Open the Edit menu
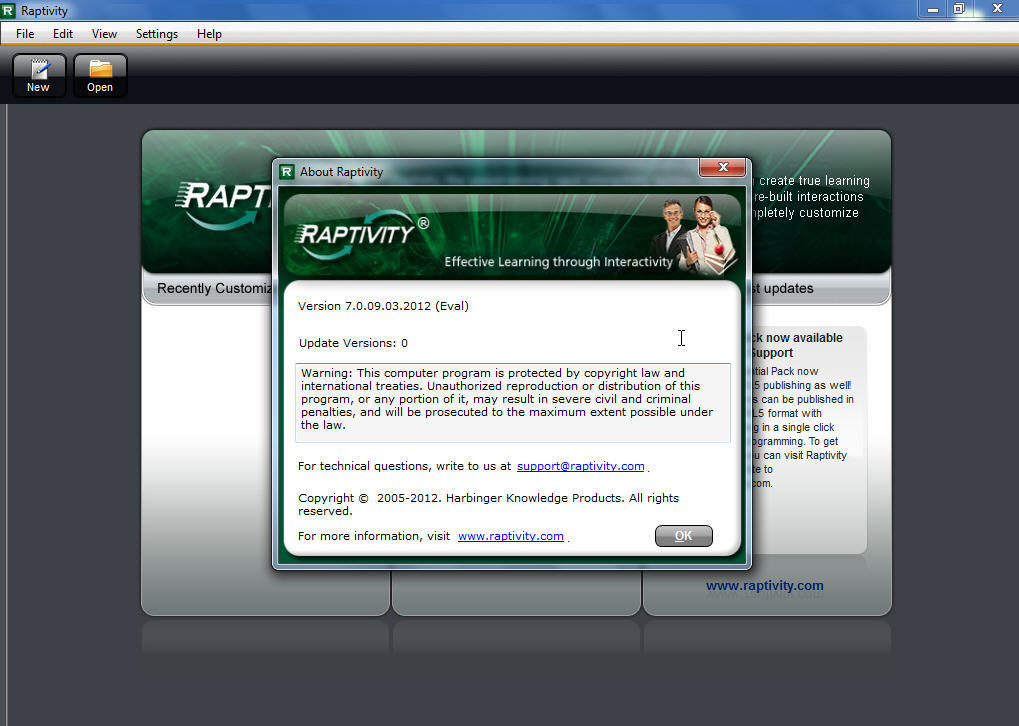The height and width of the screenshot is (726, 1019). [63, 33]
